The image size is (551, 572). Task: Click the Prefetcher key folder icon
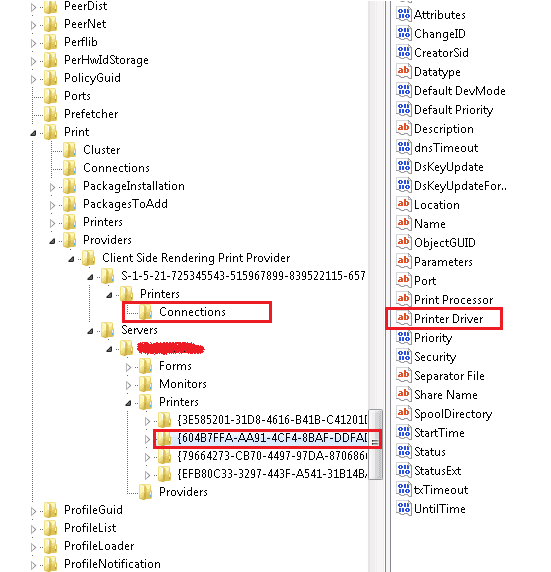51,114
